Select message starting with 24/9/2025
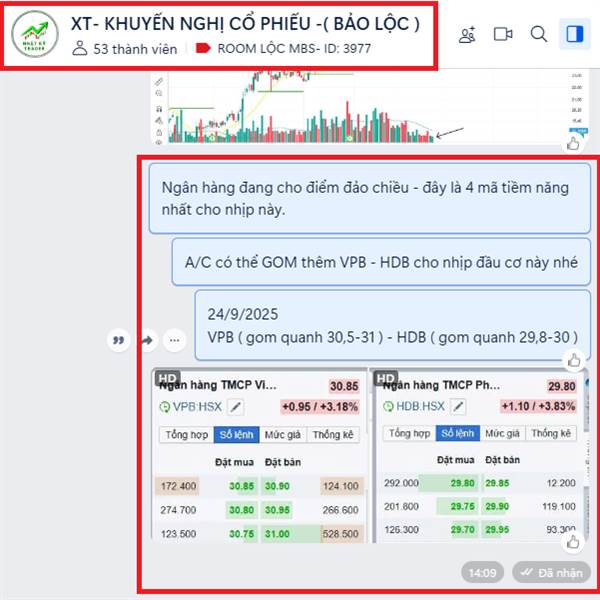Screen dimensions: 600x600 393,325
